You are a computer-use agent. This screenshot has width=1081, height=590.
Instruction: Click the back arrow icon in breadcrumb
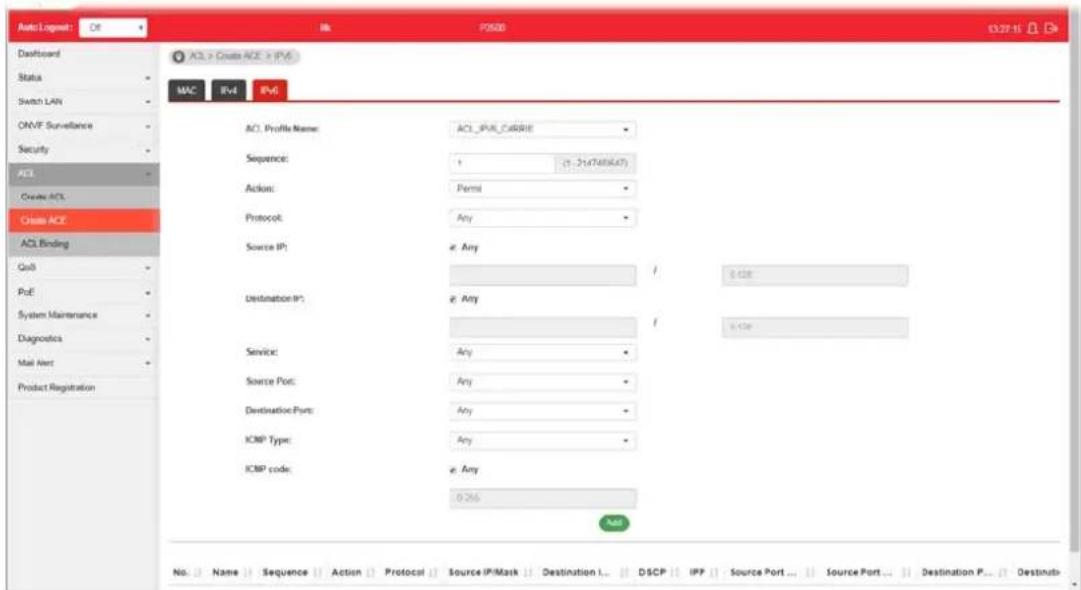click(x=179, y=57)
